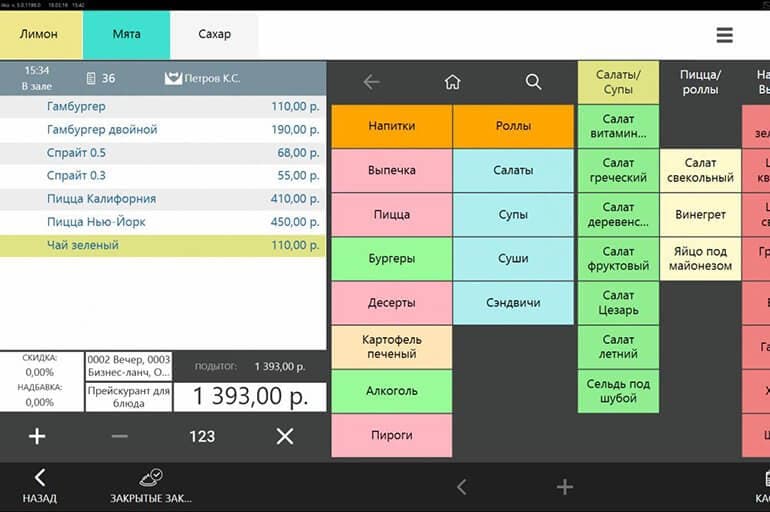Viewport: 770px width, 512px height.
Task: Open the Напитки category
Action: coord(392,126)
